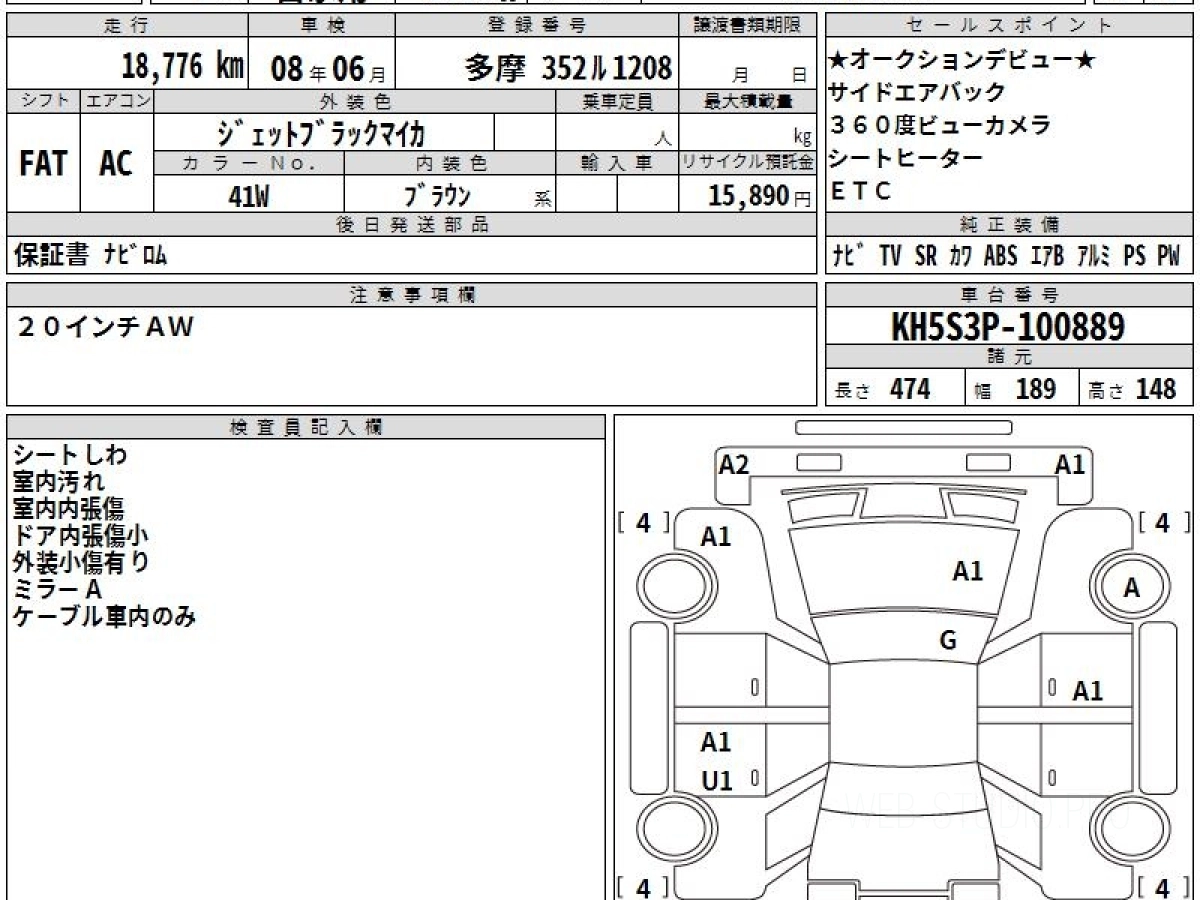Screen dimensions: 1200x900
Task: Select ３６０度ビューカメラ sales point
Action: click(940, 125)
